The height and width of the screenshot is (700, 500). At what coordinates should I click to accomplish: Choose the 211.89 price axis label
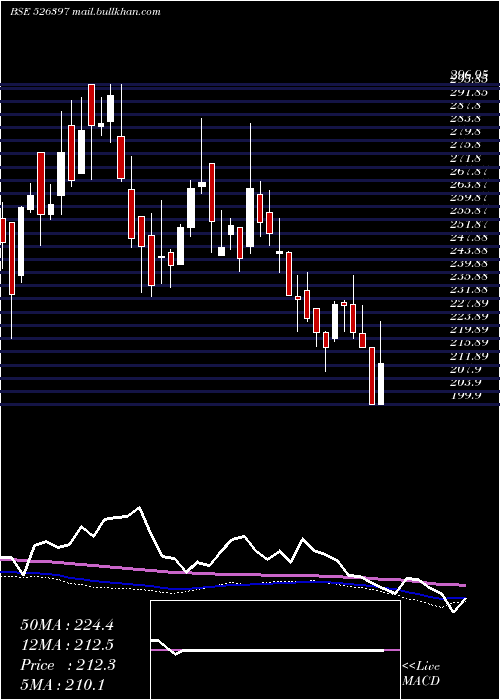pos(468,356)
